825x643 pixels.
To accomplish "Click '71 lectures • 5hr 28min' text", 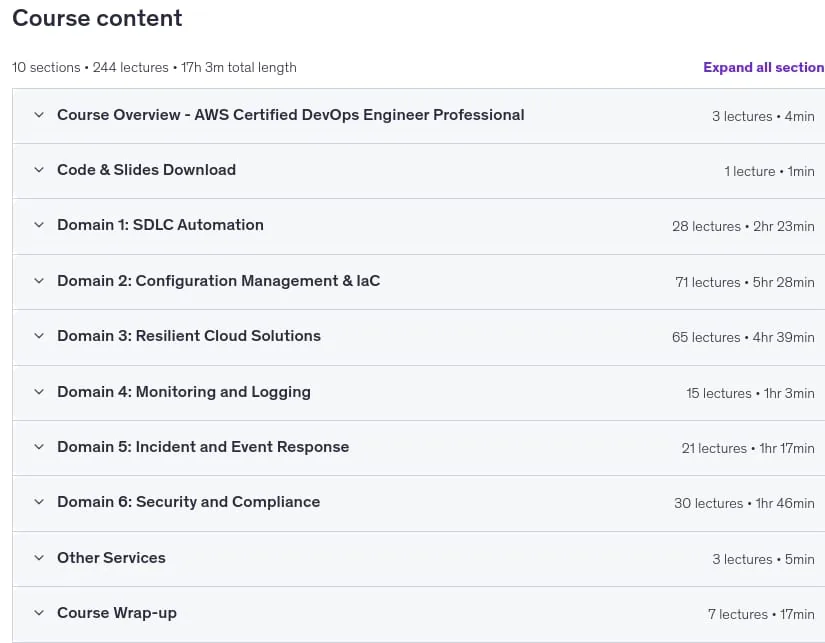I will [744, 283].
